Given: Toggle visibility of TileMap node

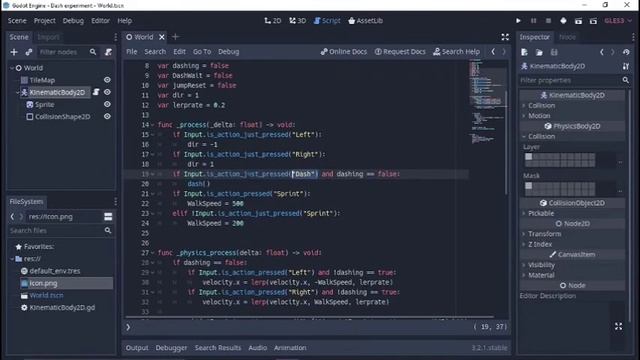Looking at the screenshot, I should click(107, 80).
